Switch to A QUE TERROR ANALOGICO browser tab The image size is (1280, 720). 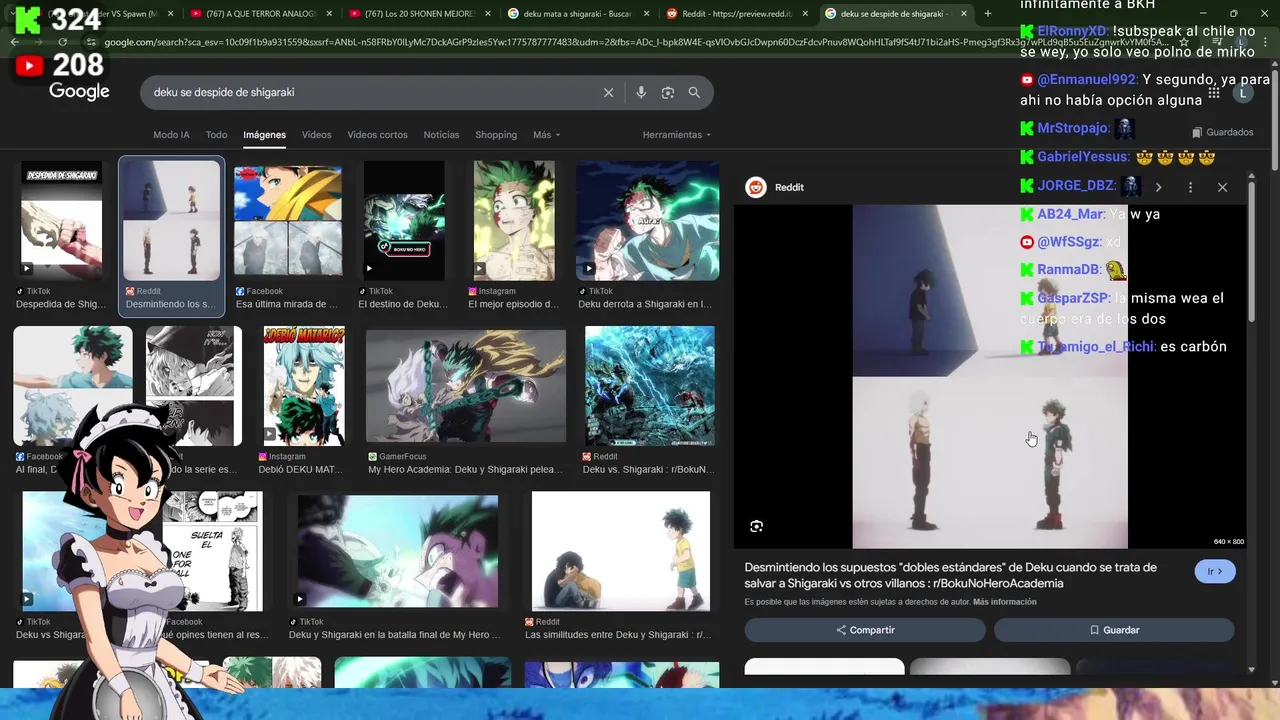tap(260, 14)
